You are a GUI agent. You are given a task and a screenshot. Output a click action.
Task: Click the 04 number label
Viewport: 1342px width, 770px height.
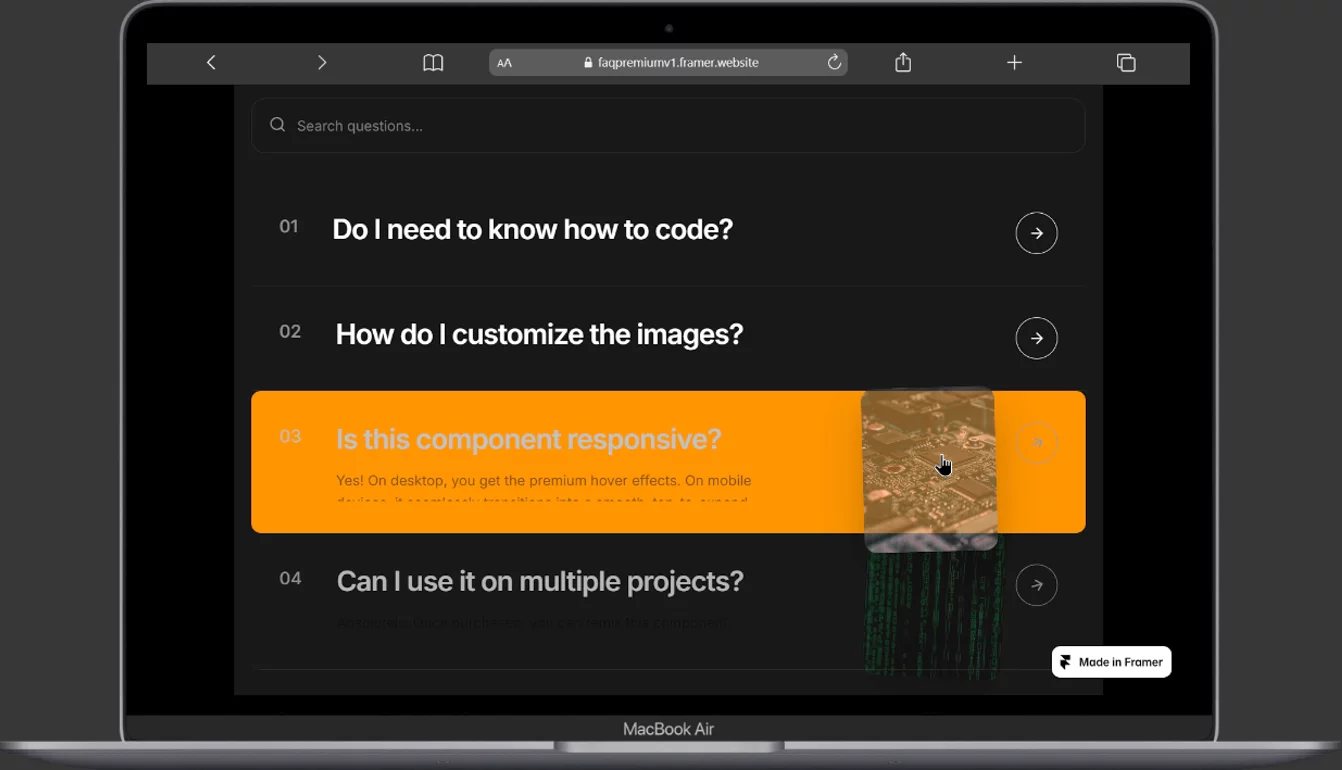tap(290, 579)
